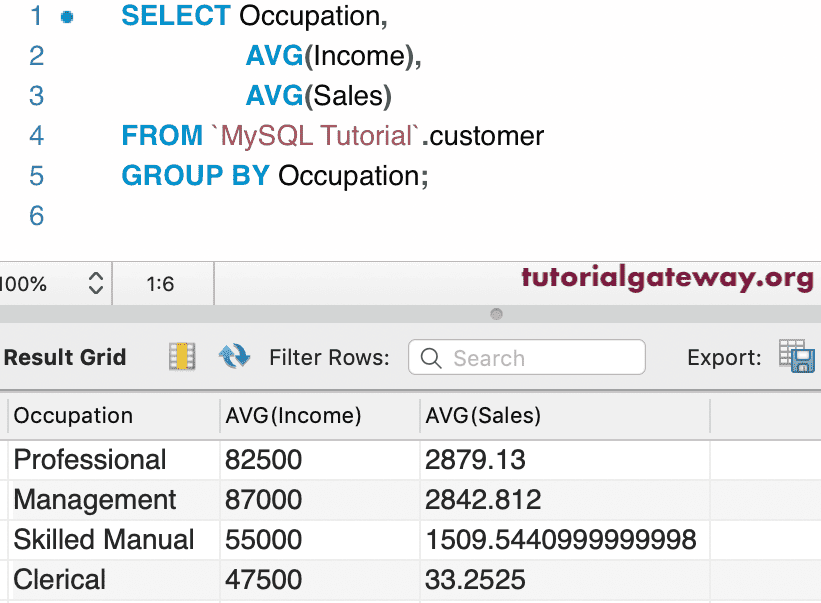
Task: Open the result grid view options icon
Action: [x=182, y=356]
